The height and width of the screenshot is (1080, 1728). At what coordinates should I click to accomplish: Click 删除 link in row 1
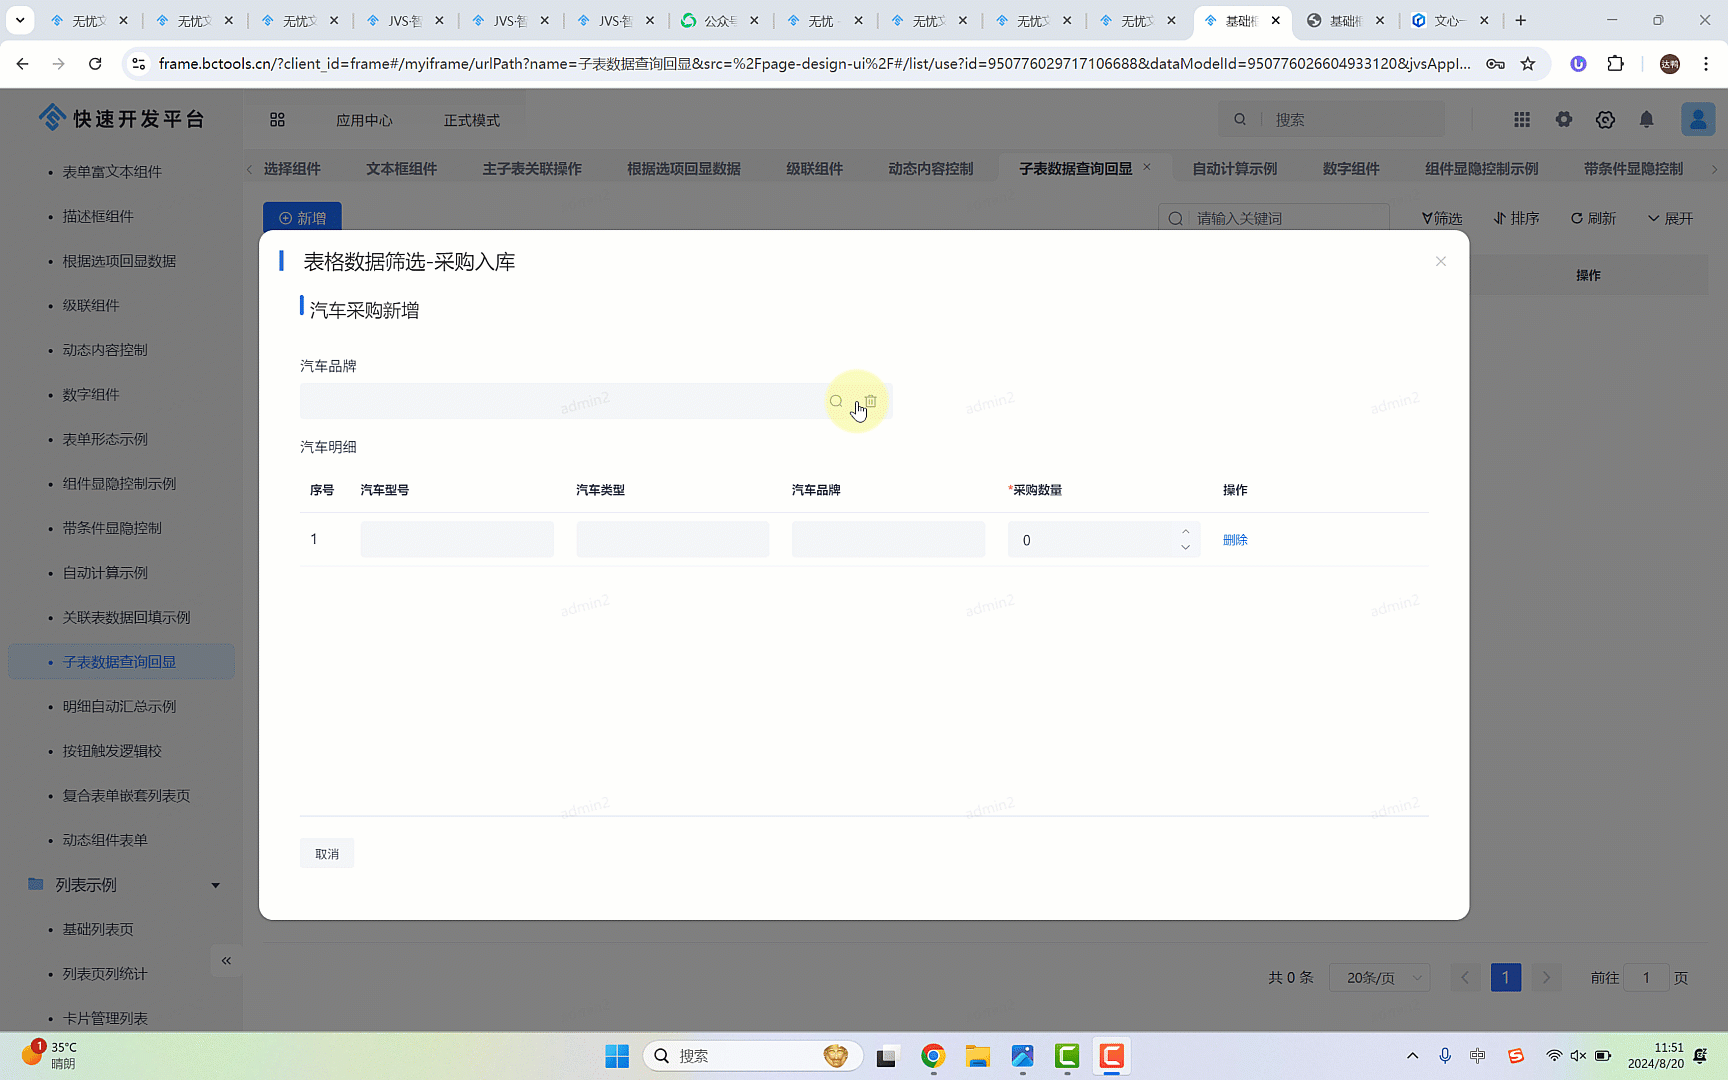(1235, 540)
